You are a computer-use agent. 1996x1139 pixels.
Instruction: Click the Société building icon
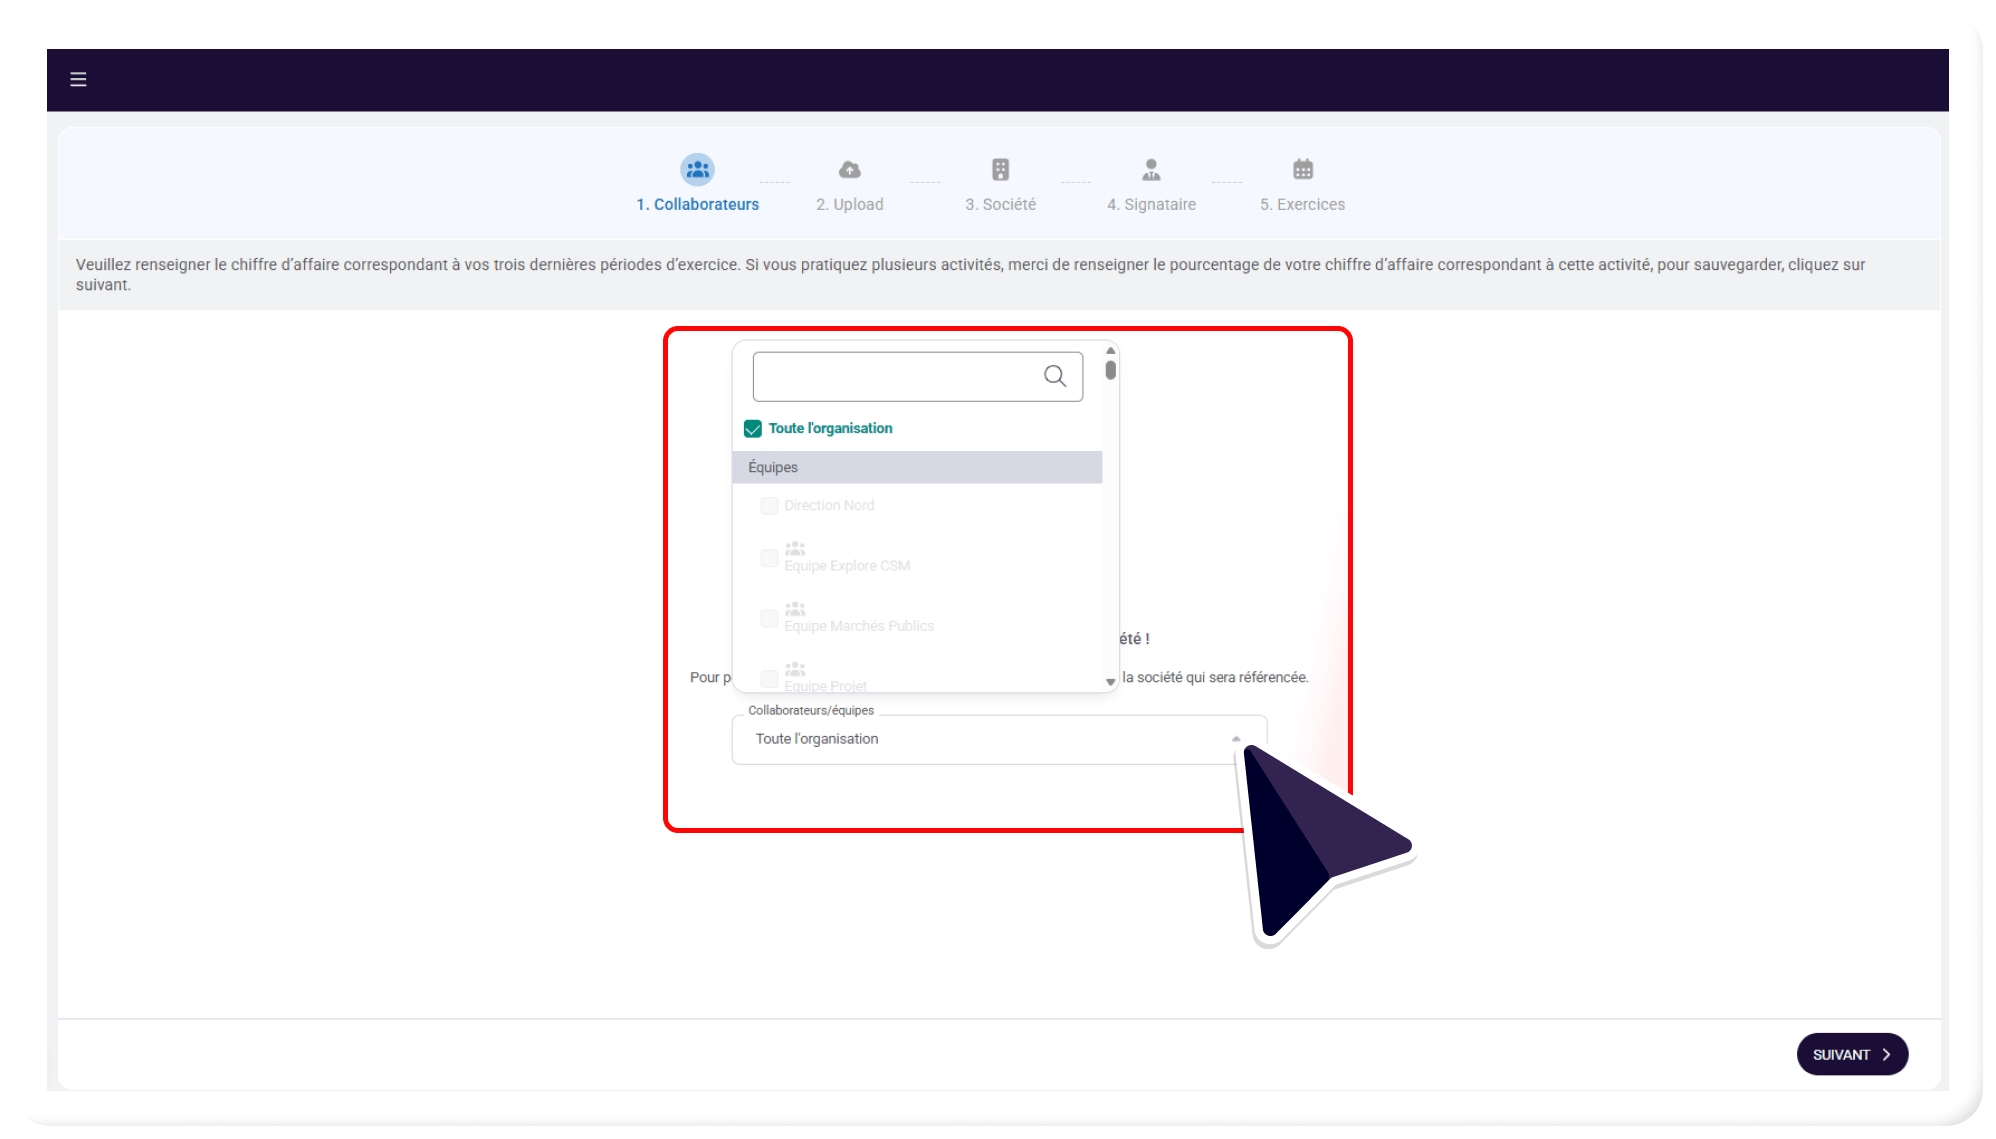click(1000, 169)
